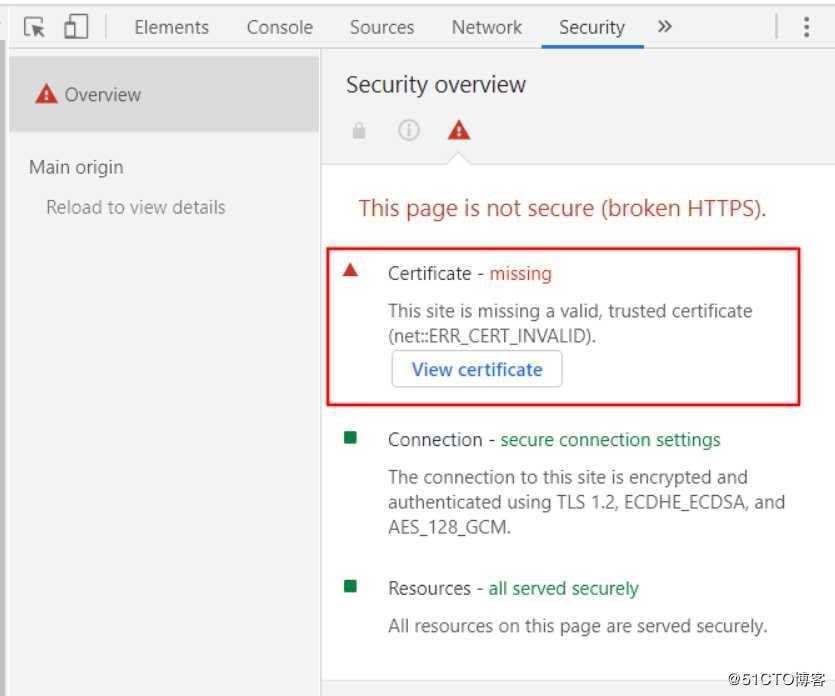Select the Security tab
This screenshot has height=696, width=835.
point(592,27)
